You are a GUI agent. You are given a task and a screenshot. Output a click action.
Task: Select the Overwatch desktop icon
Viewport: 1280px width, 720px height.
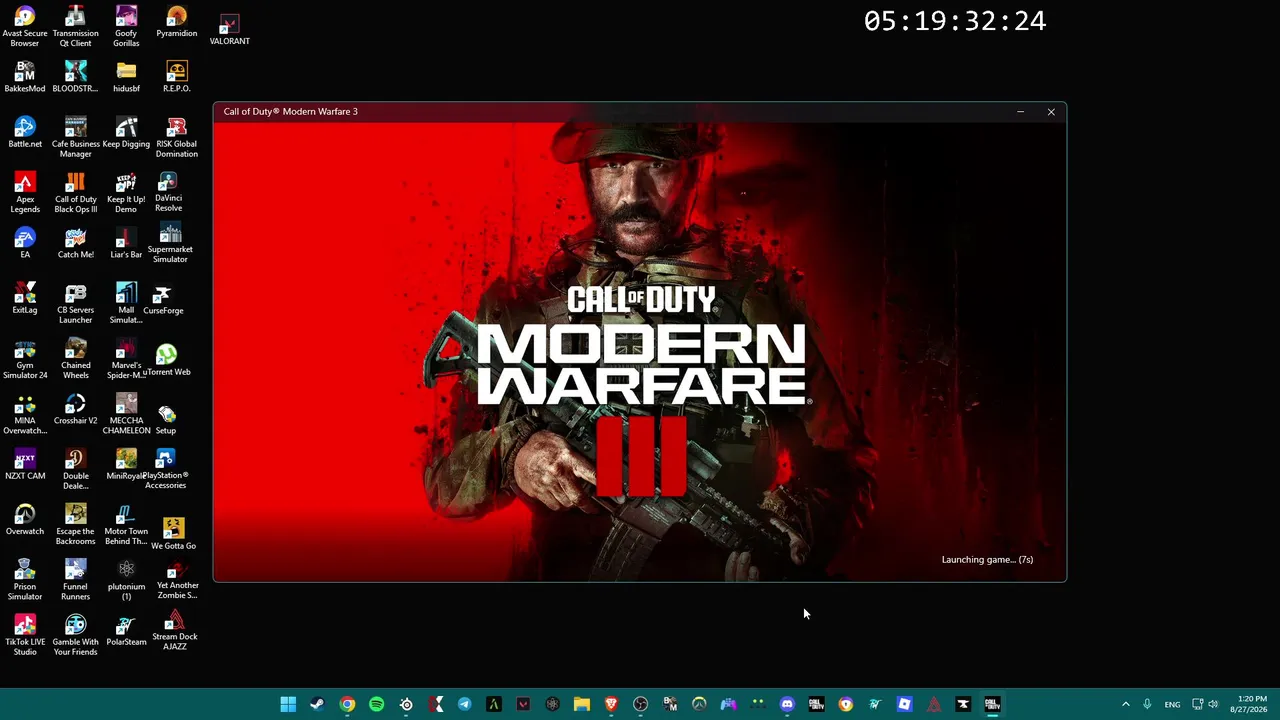(25, 520)
